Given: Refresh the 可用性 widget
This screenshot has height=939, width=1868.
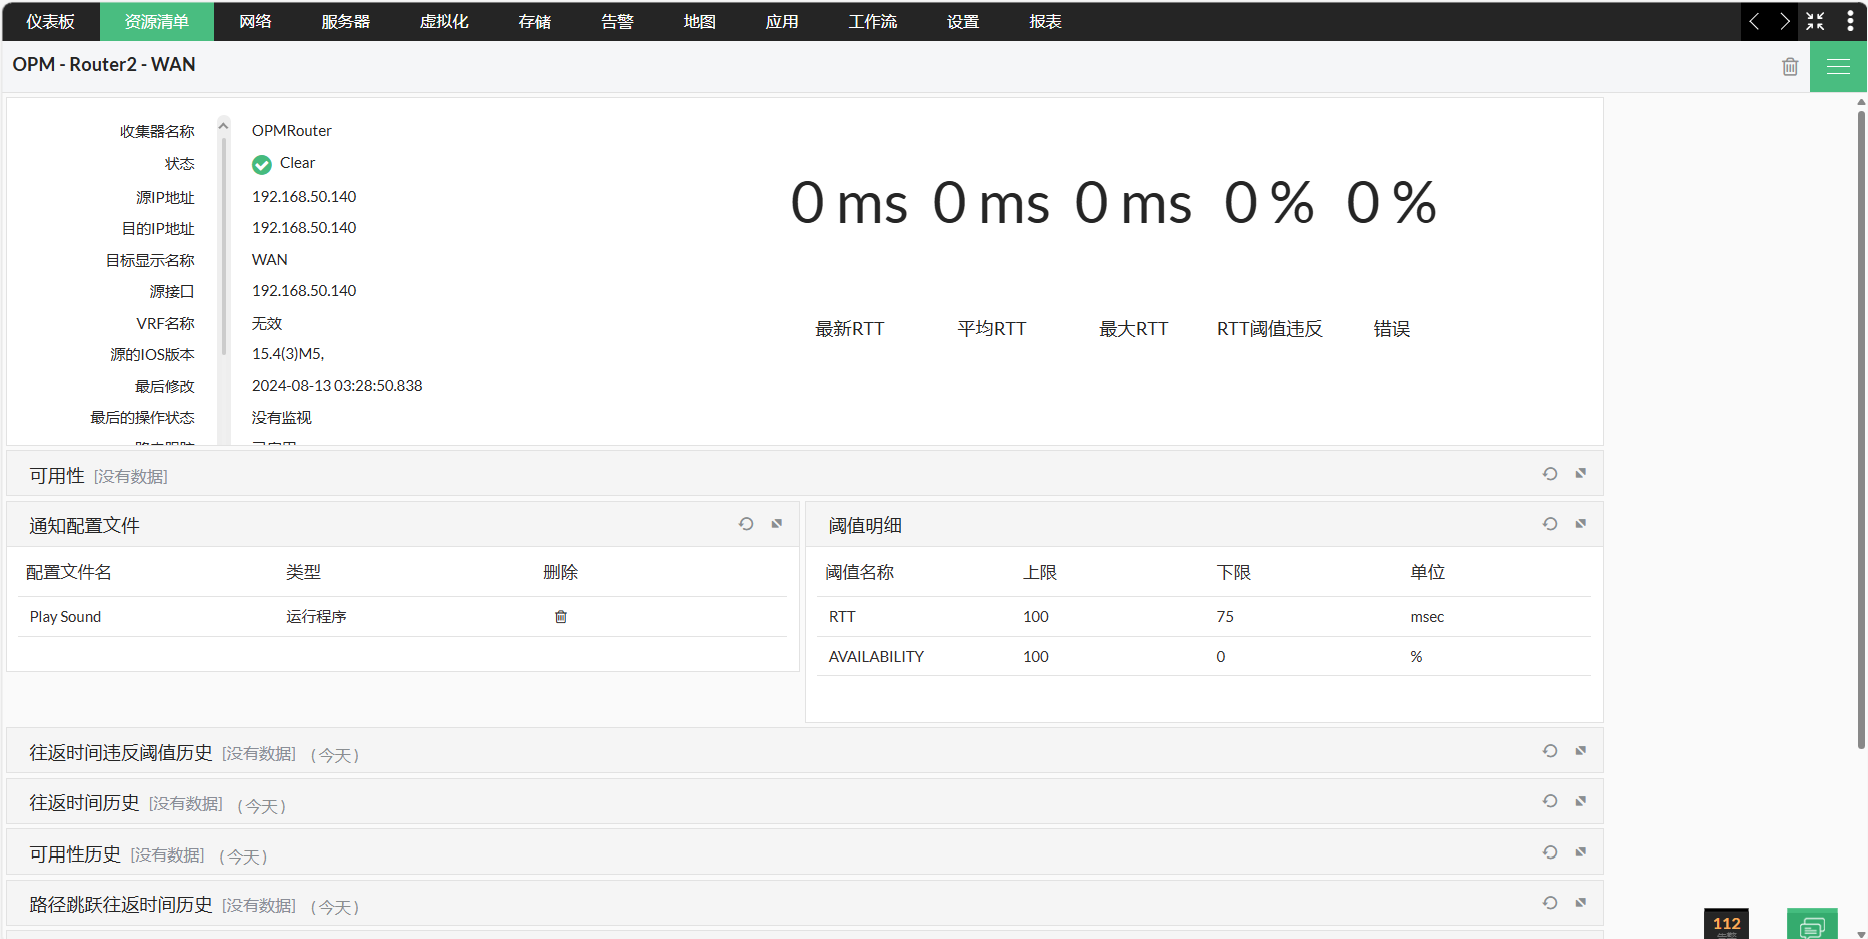Looking at the screenshot, I should point(1550,474).
